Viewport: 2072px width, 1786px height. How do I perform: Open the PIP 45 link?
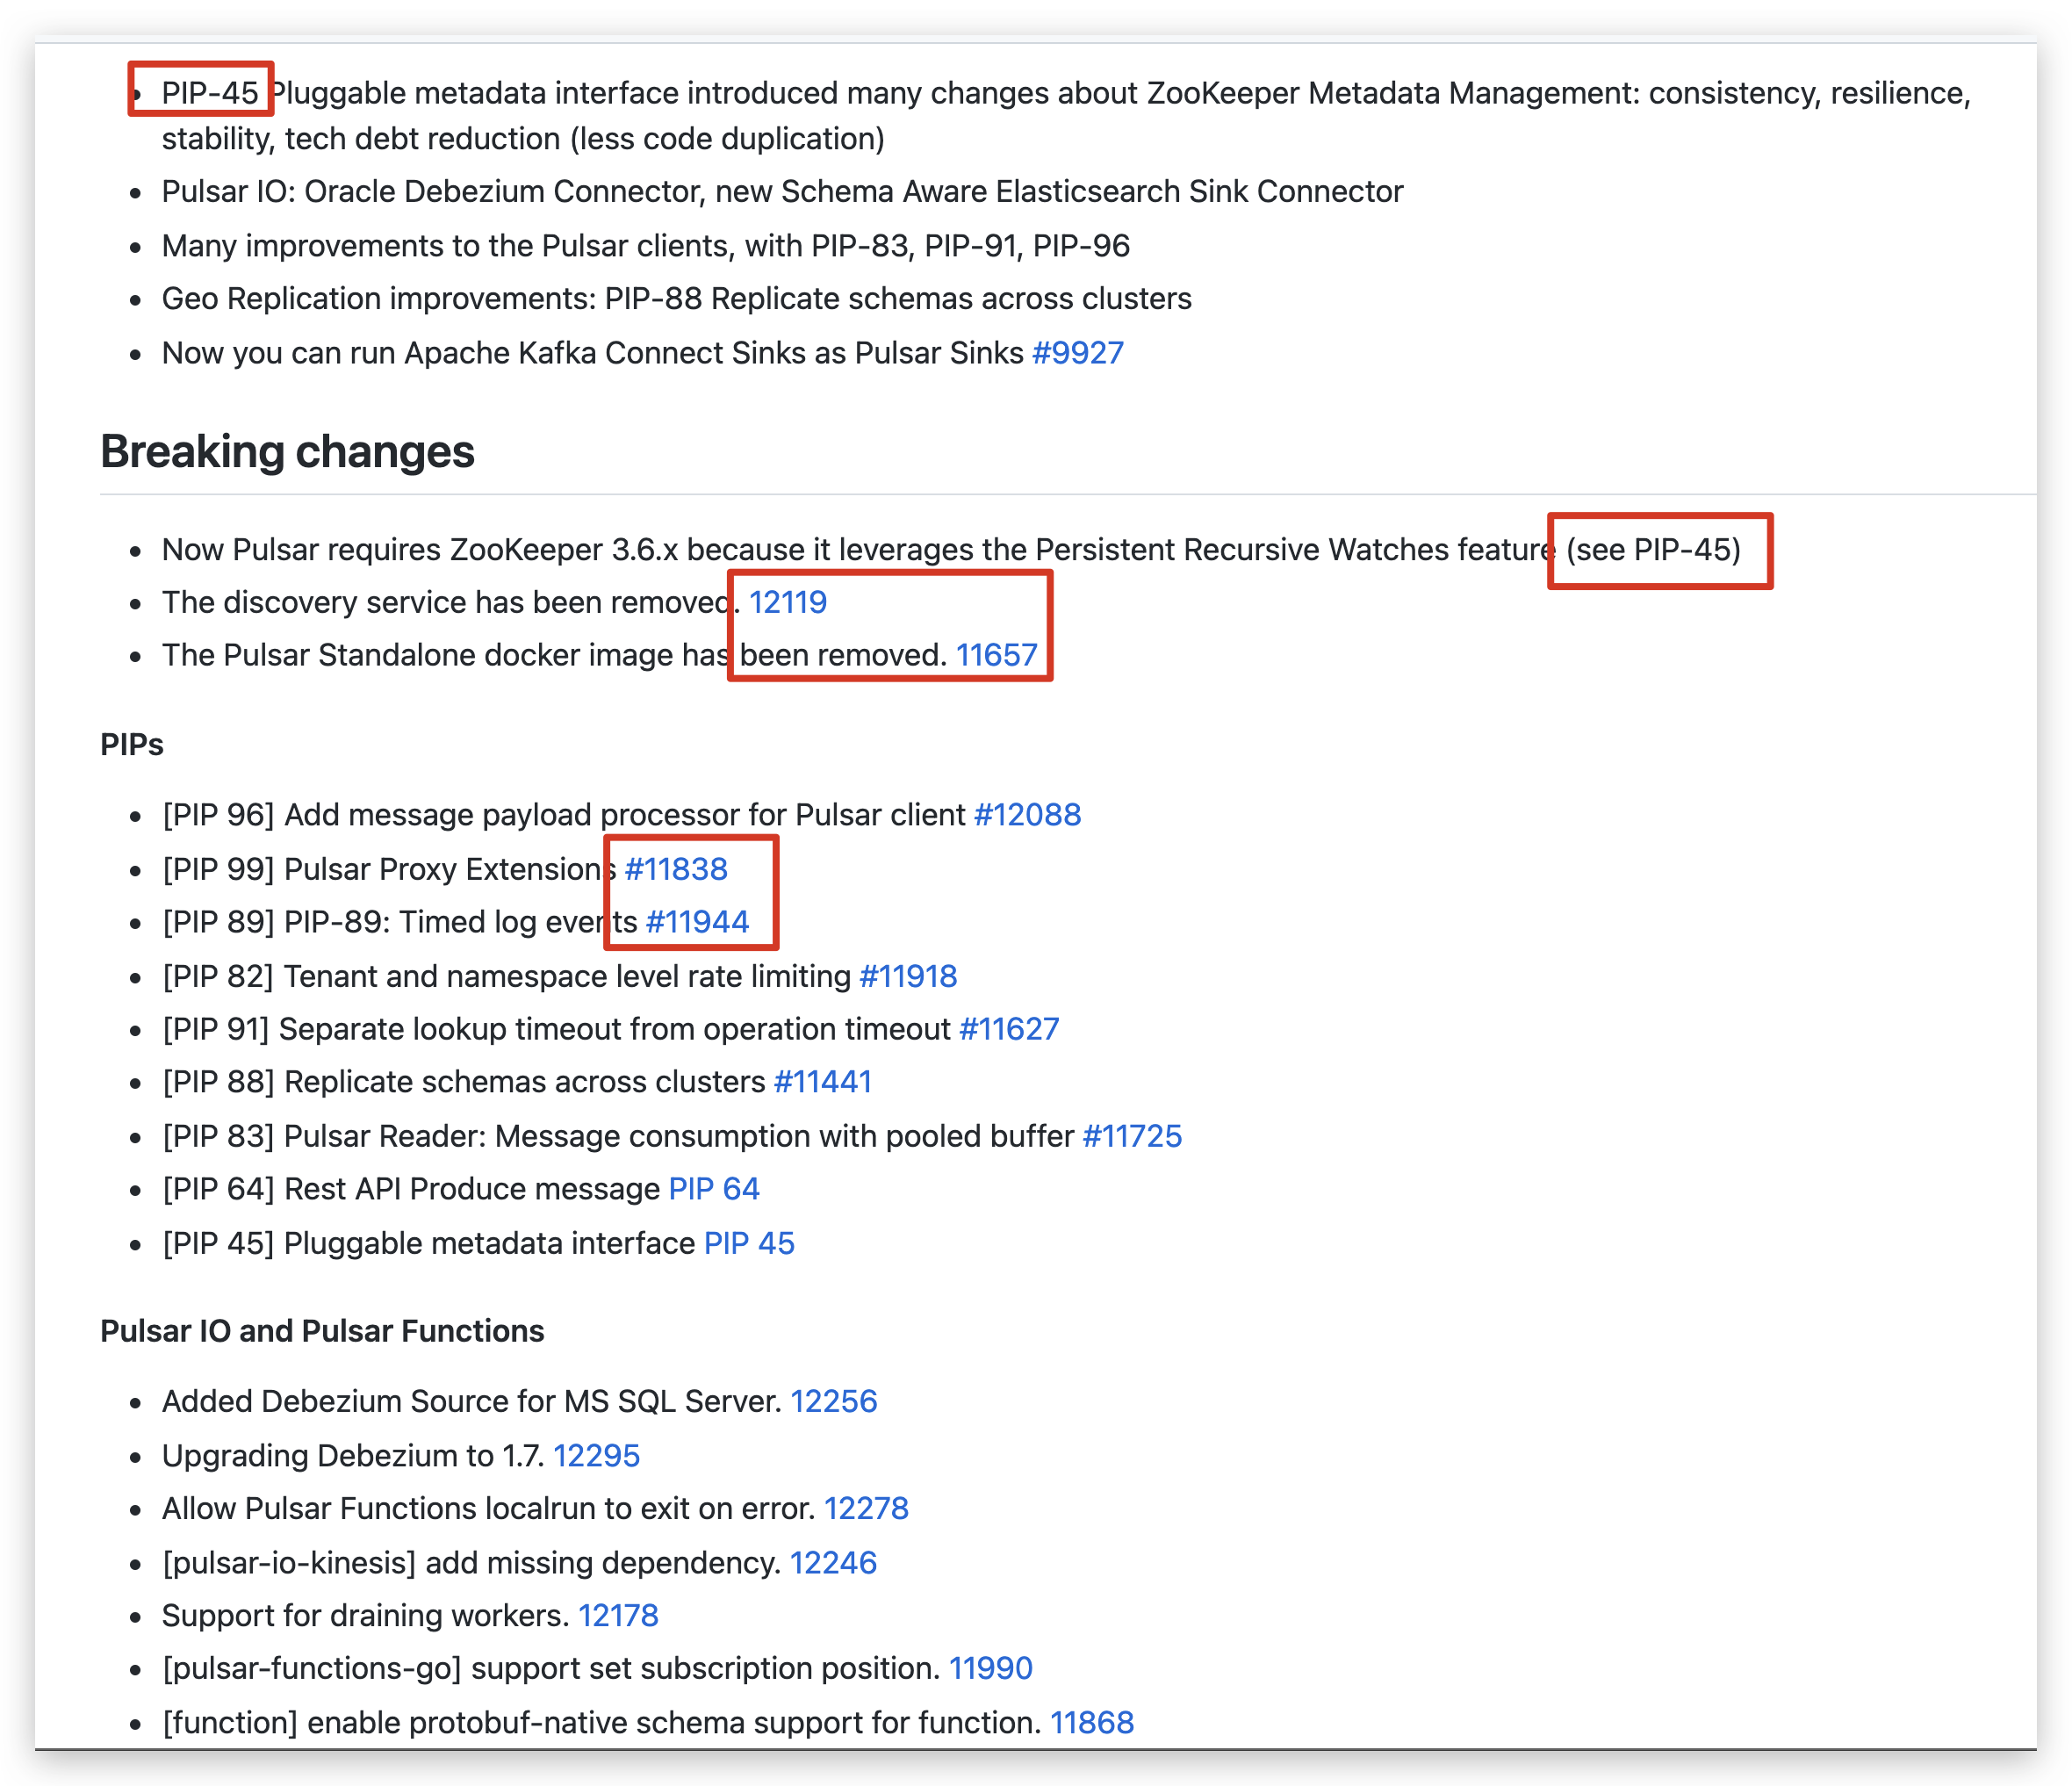(x=749, y=1243)
